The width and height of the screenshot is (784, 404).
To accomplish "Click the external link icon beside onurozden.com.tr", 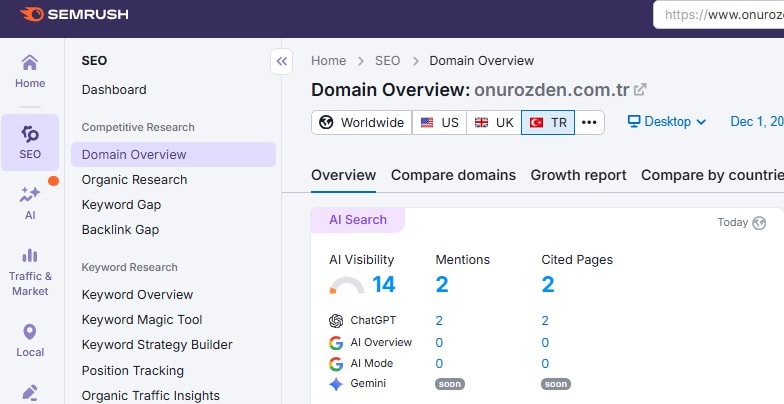I will (640, 89).
